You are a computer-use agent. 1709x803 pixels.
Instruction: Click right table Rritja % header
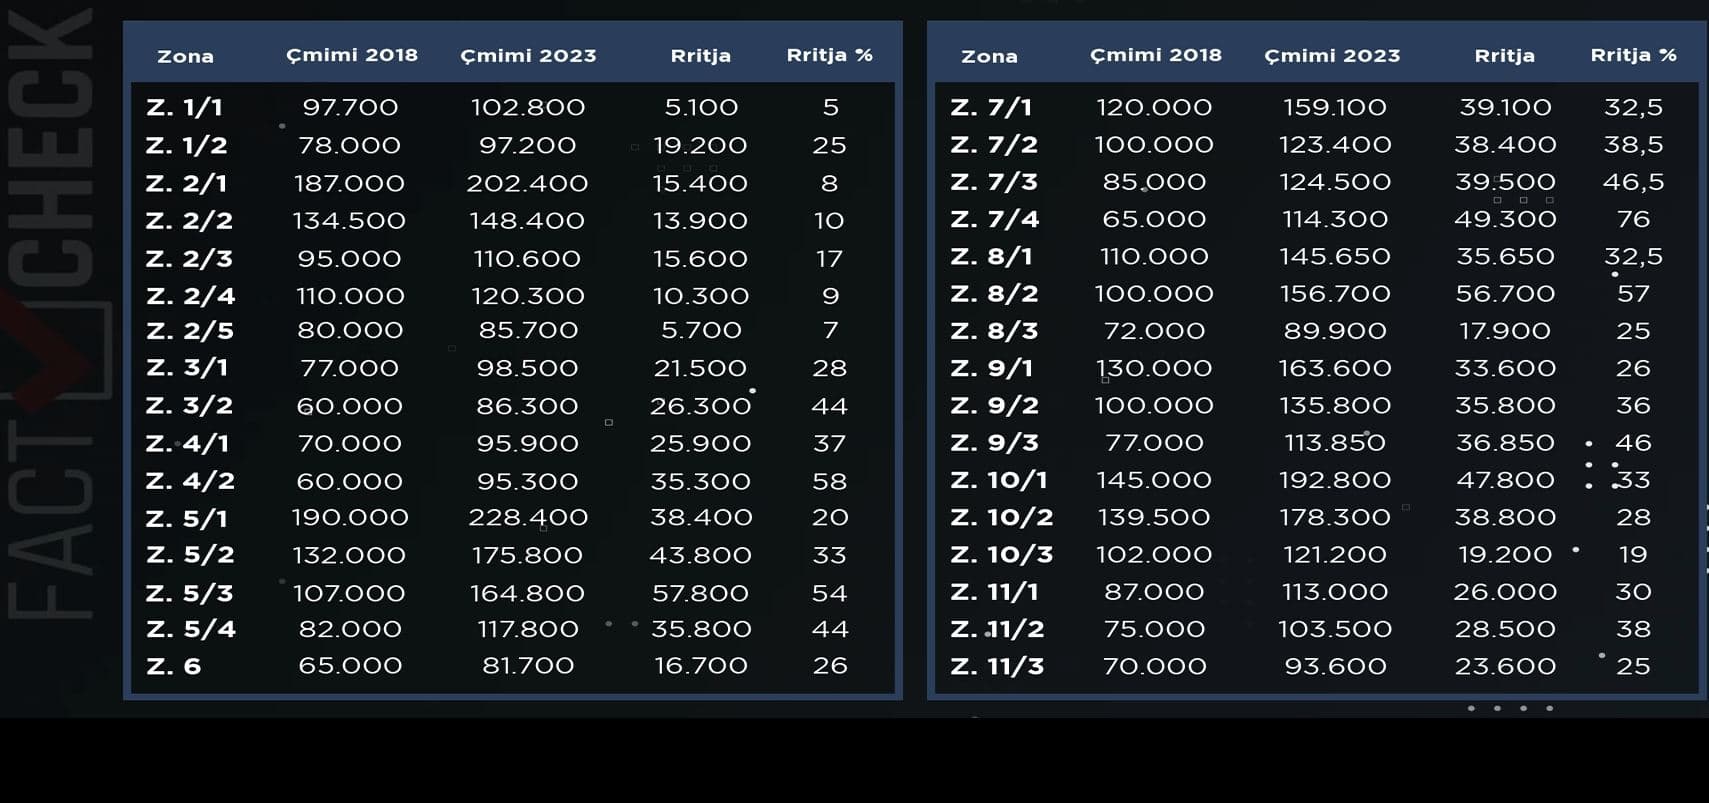1633,55
